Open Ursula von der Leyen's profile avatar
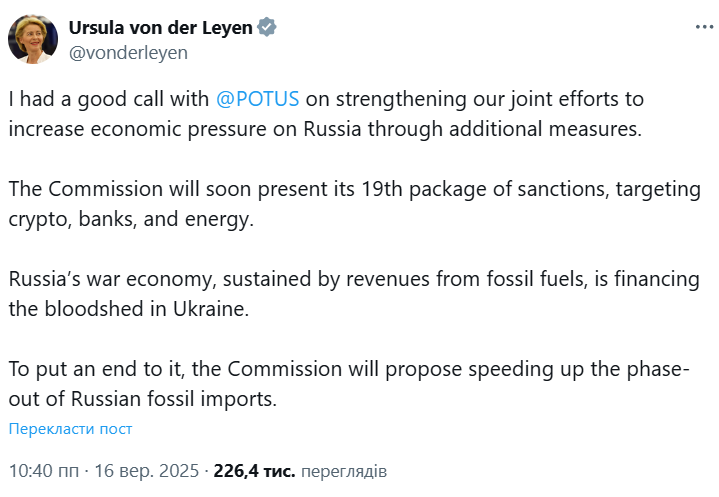This screenshot has width=719, height=497. [x=33, y=39]
